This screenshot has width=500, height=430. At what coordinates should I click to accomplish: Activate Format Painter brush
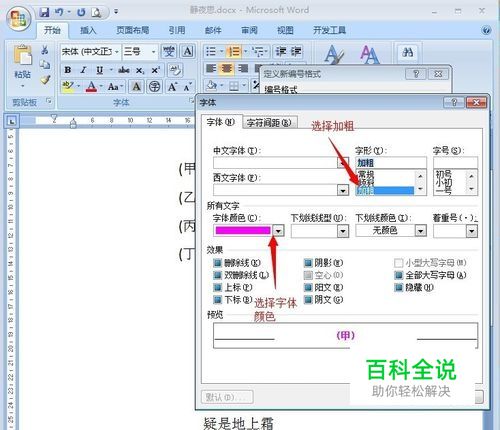[x=45, y=80]
